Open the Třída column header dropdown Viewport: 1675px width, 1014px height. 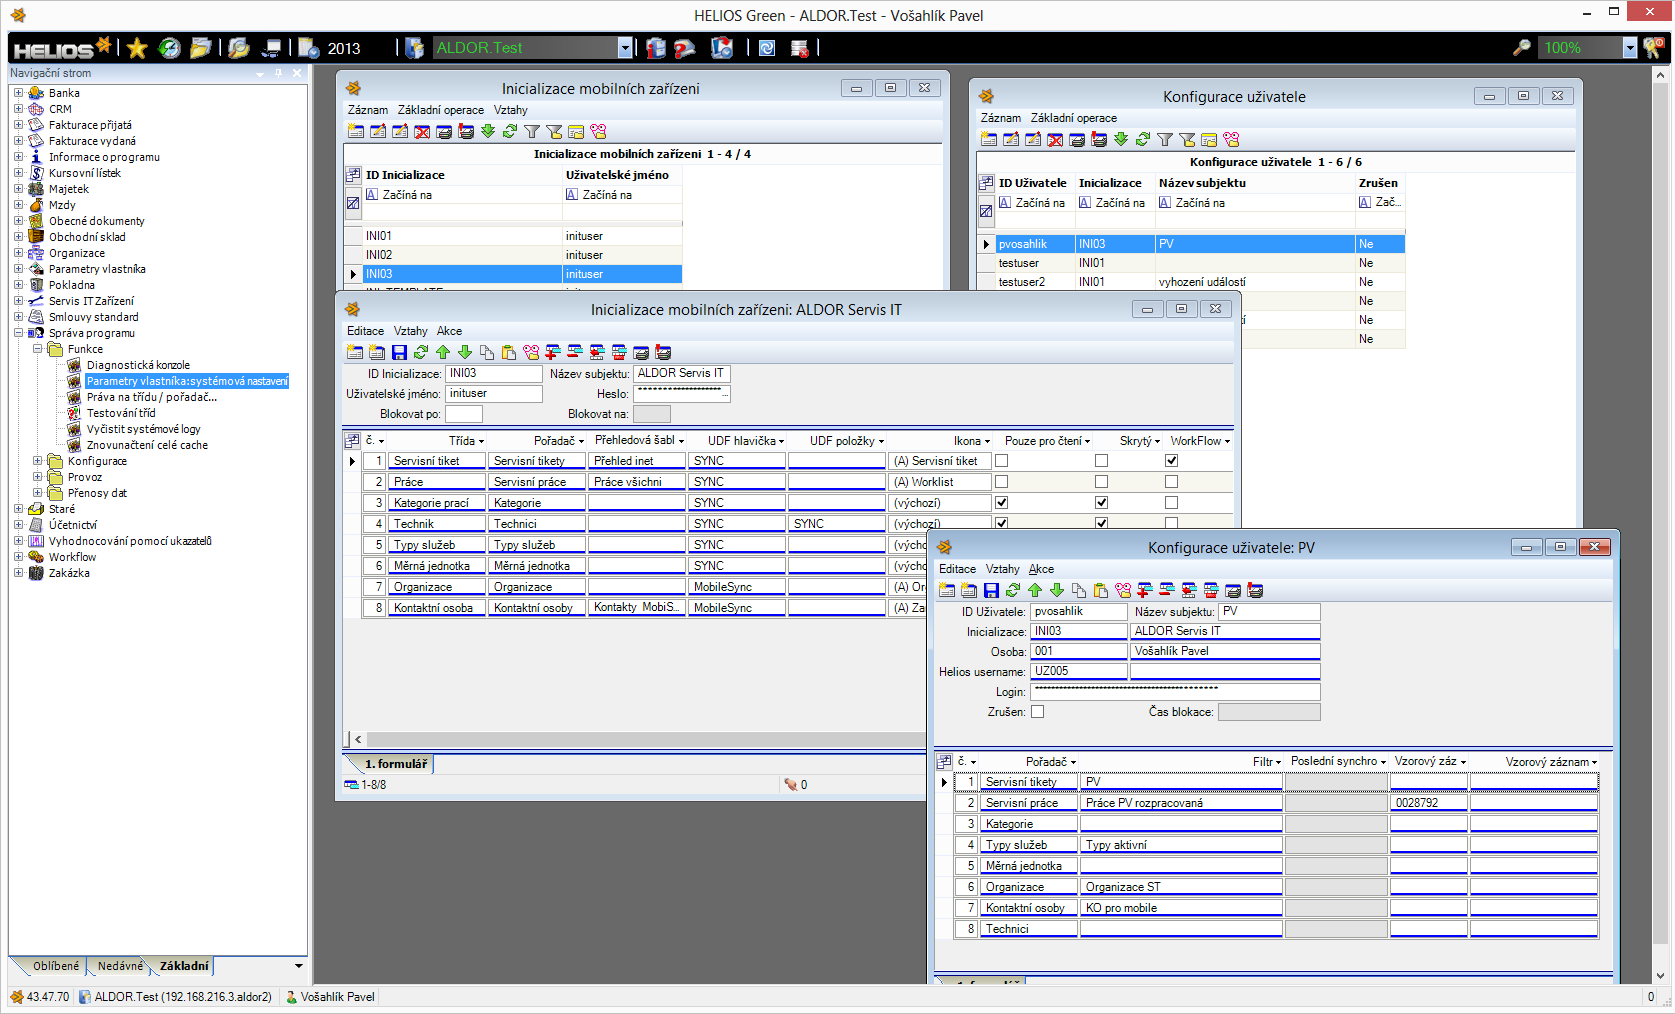coord(481,441)
